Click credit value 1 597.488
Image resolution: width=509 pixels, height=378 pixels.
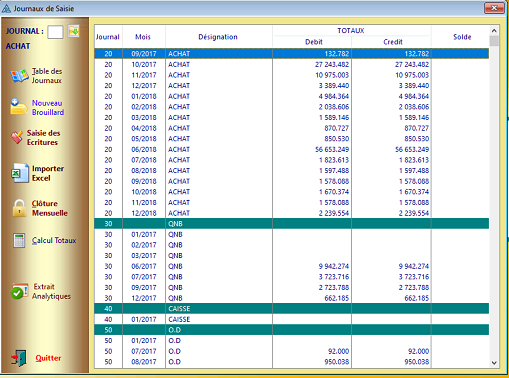413,171
